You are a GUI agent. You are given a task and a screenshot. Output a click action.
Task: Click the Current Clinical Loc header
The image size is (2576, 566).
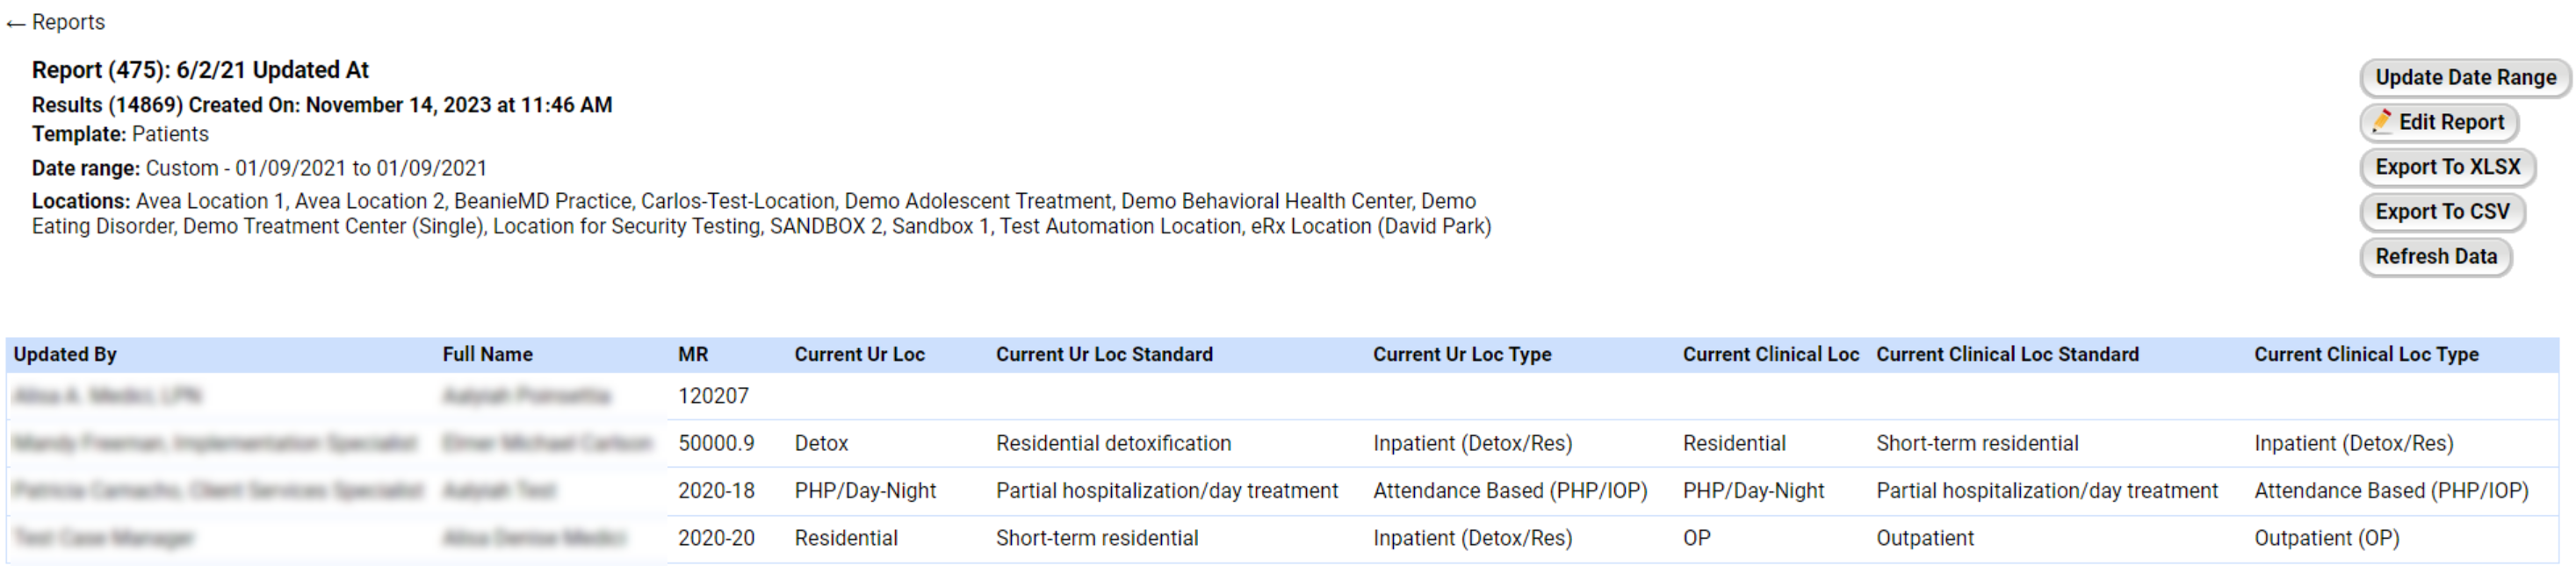[x=1771, y=354]
